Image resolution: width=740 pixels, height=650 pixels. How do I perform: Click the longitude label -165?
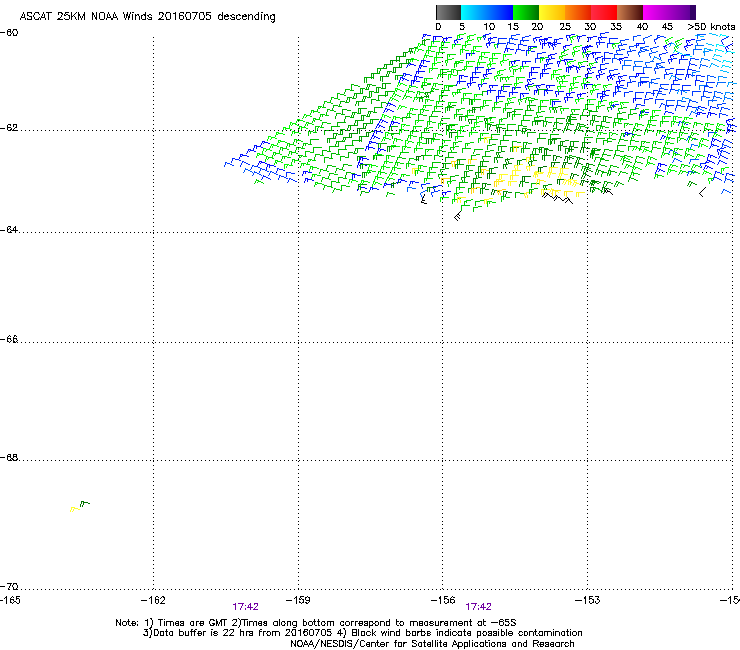point(10,600)
